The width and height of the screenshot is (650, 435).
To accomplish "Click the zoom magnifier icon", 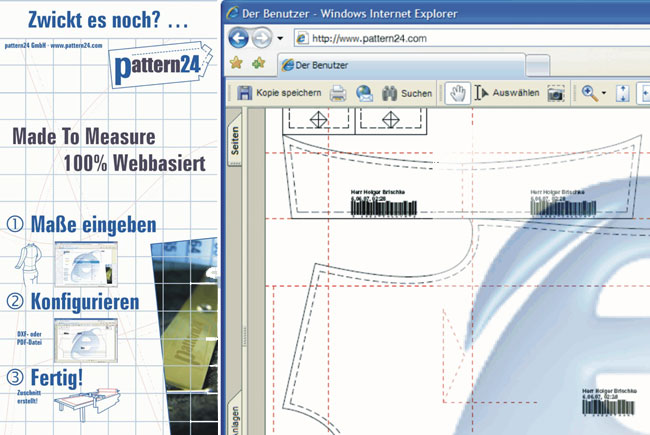I will pos(589,93).
